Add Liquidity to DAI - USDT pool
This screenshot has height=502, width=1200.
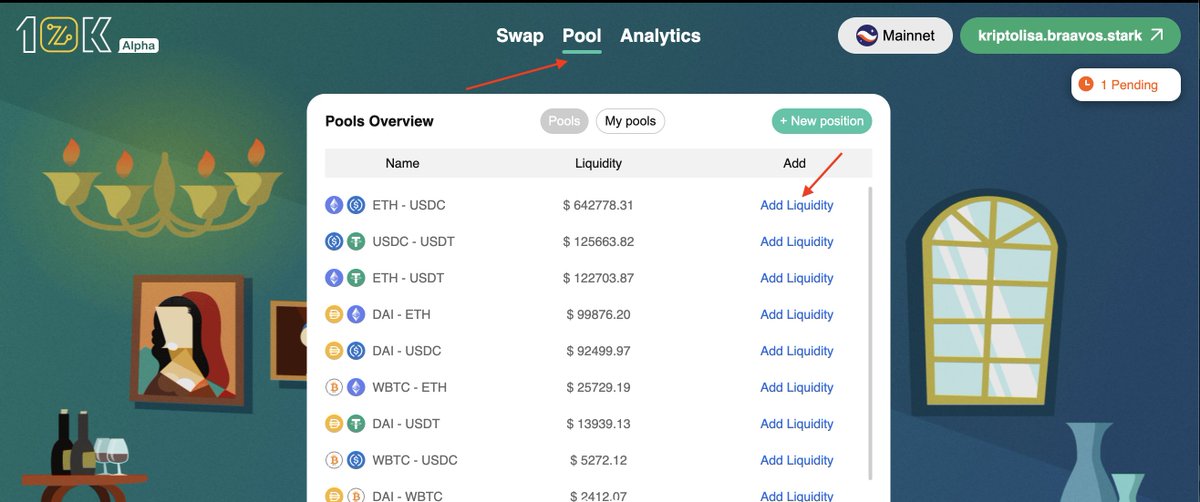[x=797, y=424]
